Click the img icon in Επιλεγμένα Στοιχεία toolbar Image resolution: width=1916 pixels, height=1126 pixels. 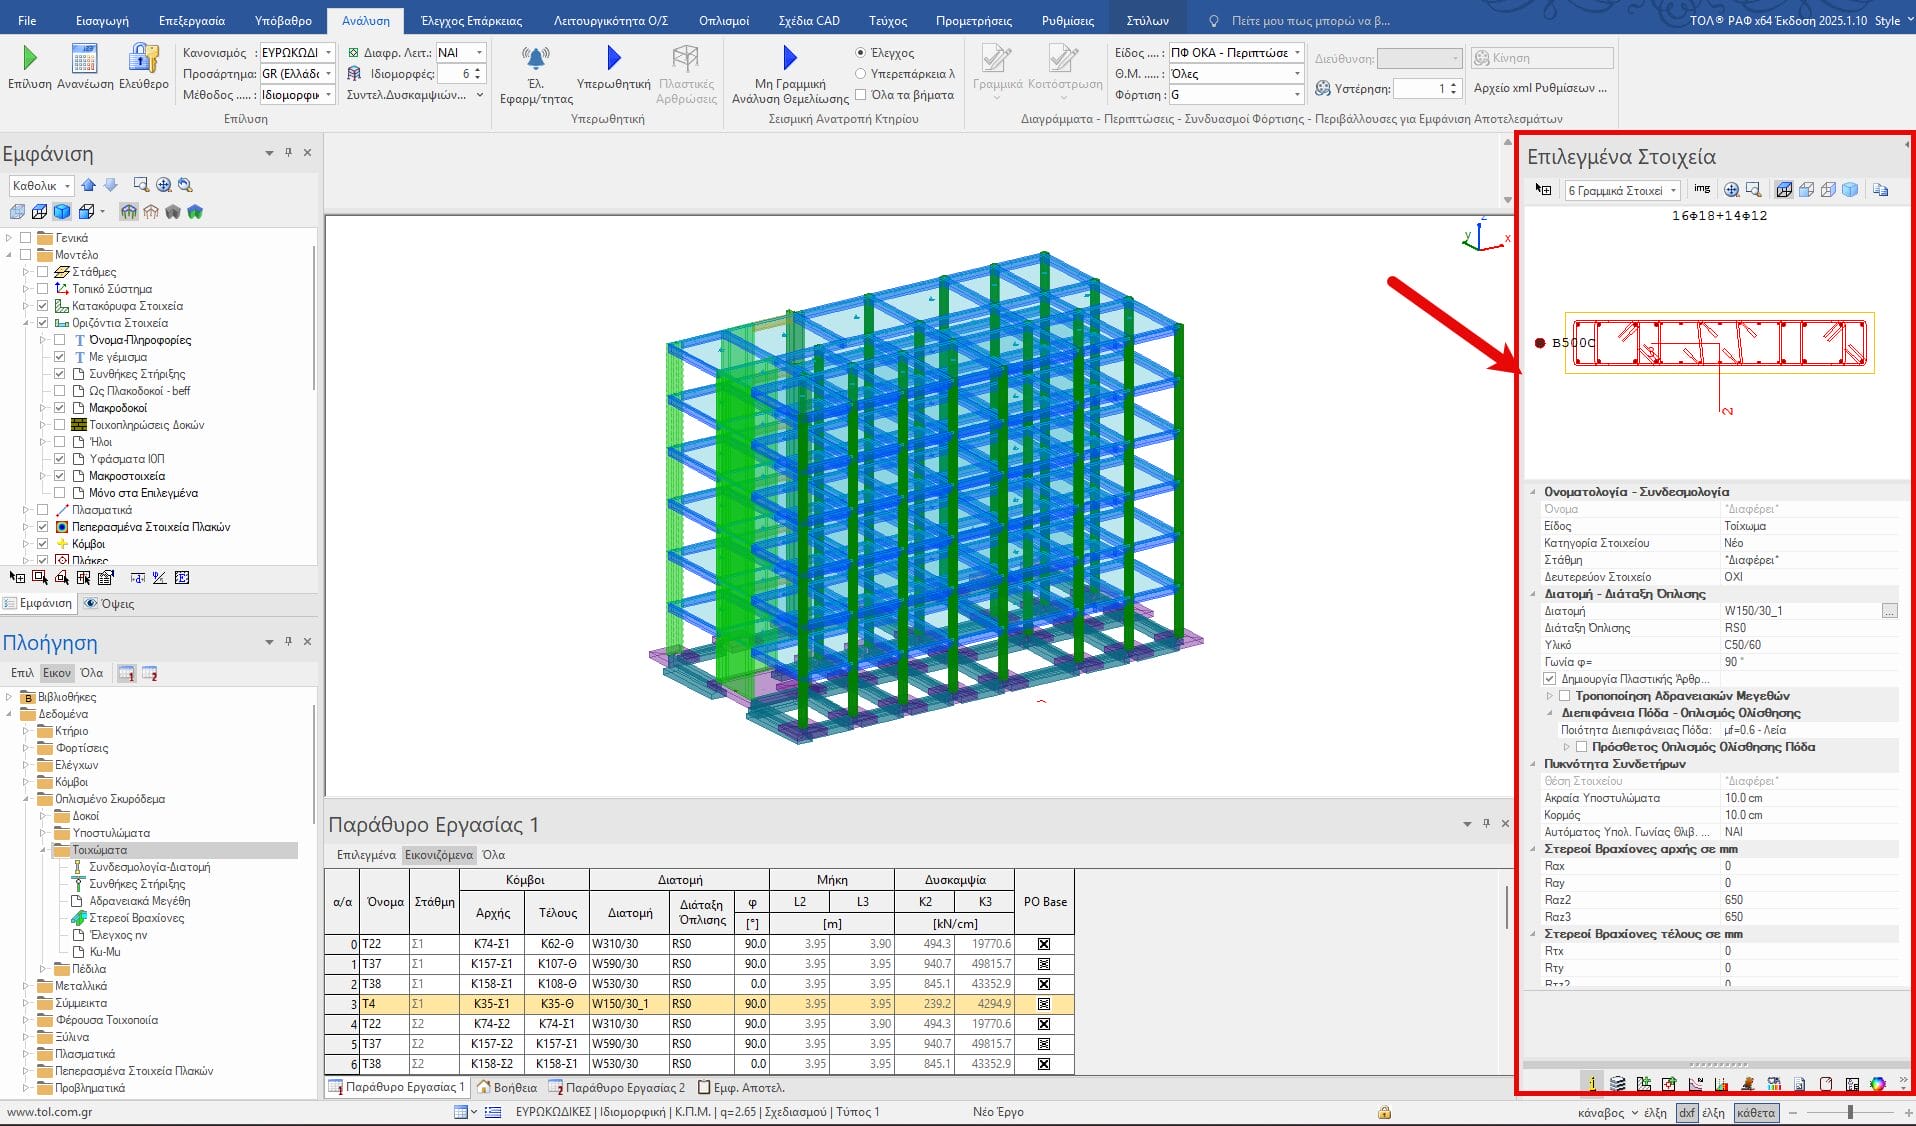[x=1702, y=189]
